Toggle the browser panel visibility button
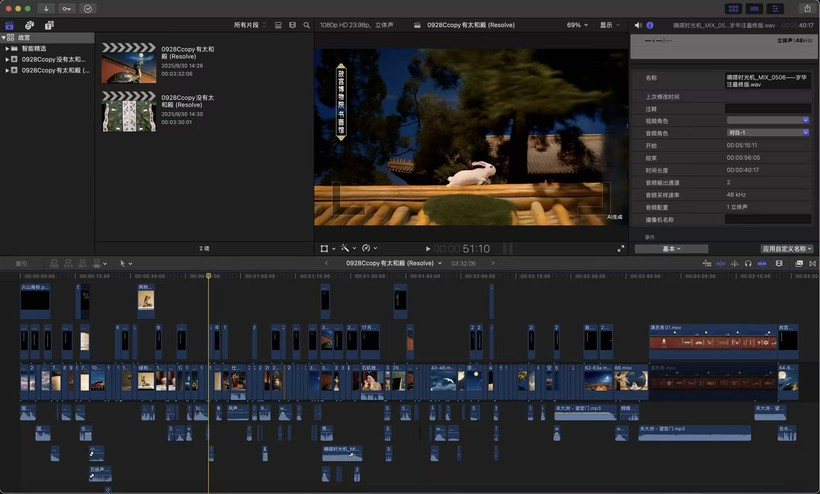 732,8
